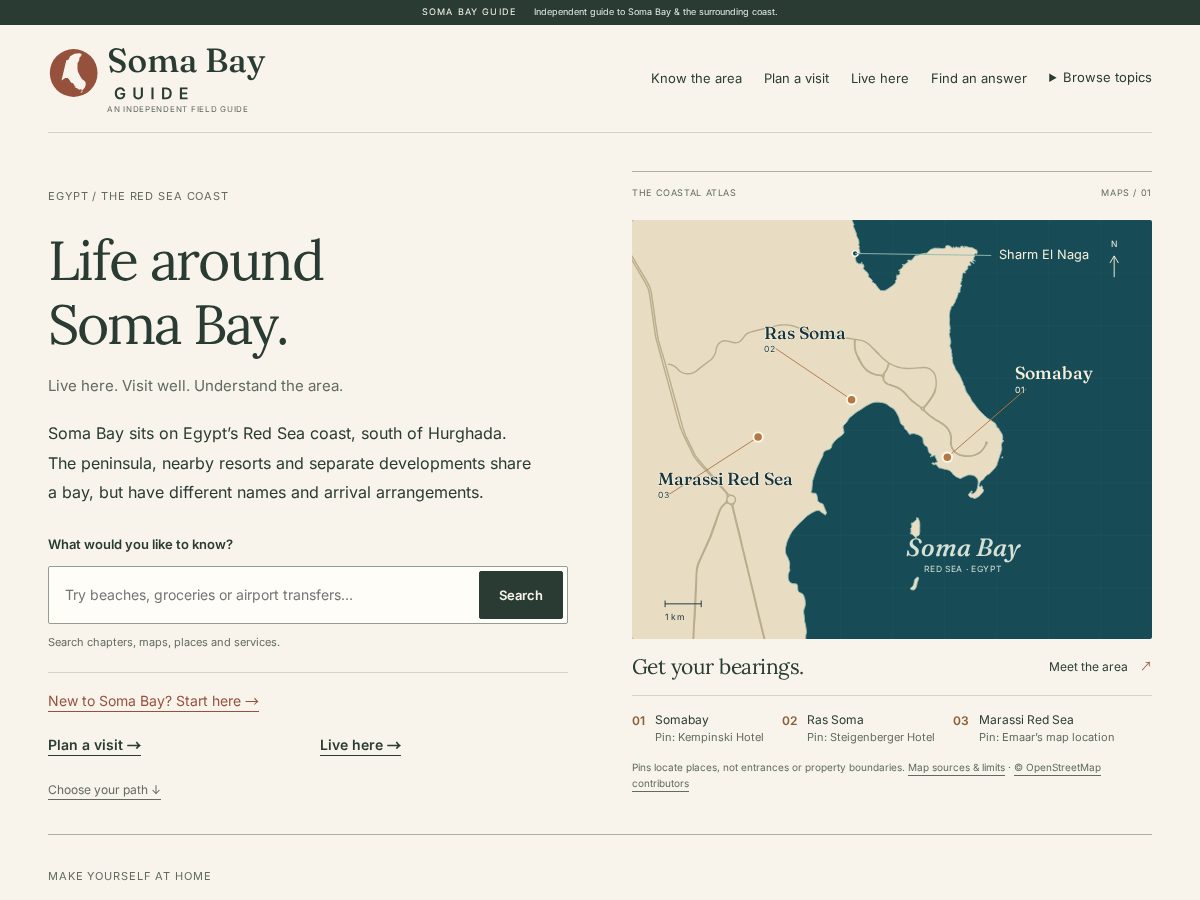The width and height of the screenshot is (1200, 900).
Task: Follow the Live here arrow link
Action: pyautogui.click(x=360, y=745)
